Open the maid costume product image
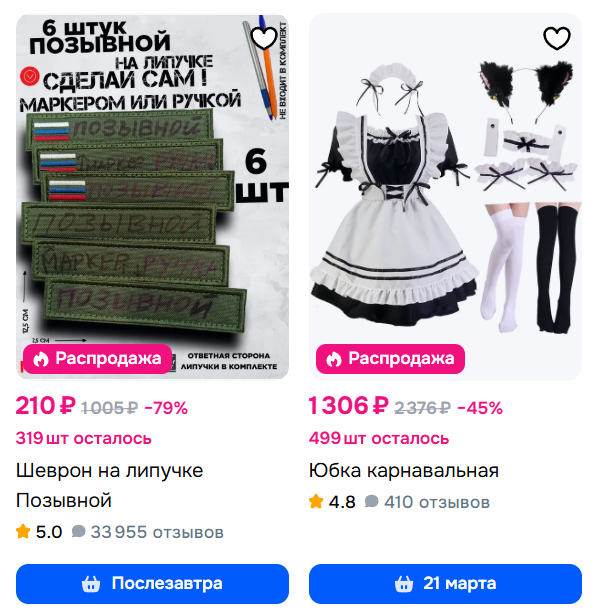This screenshot has height=614, width=596. coord(445,197)
